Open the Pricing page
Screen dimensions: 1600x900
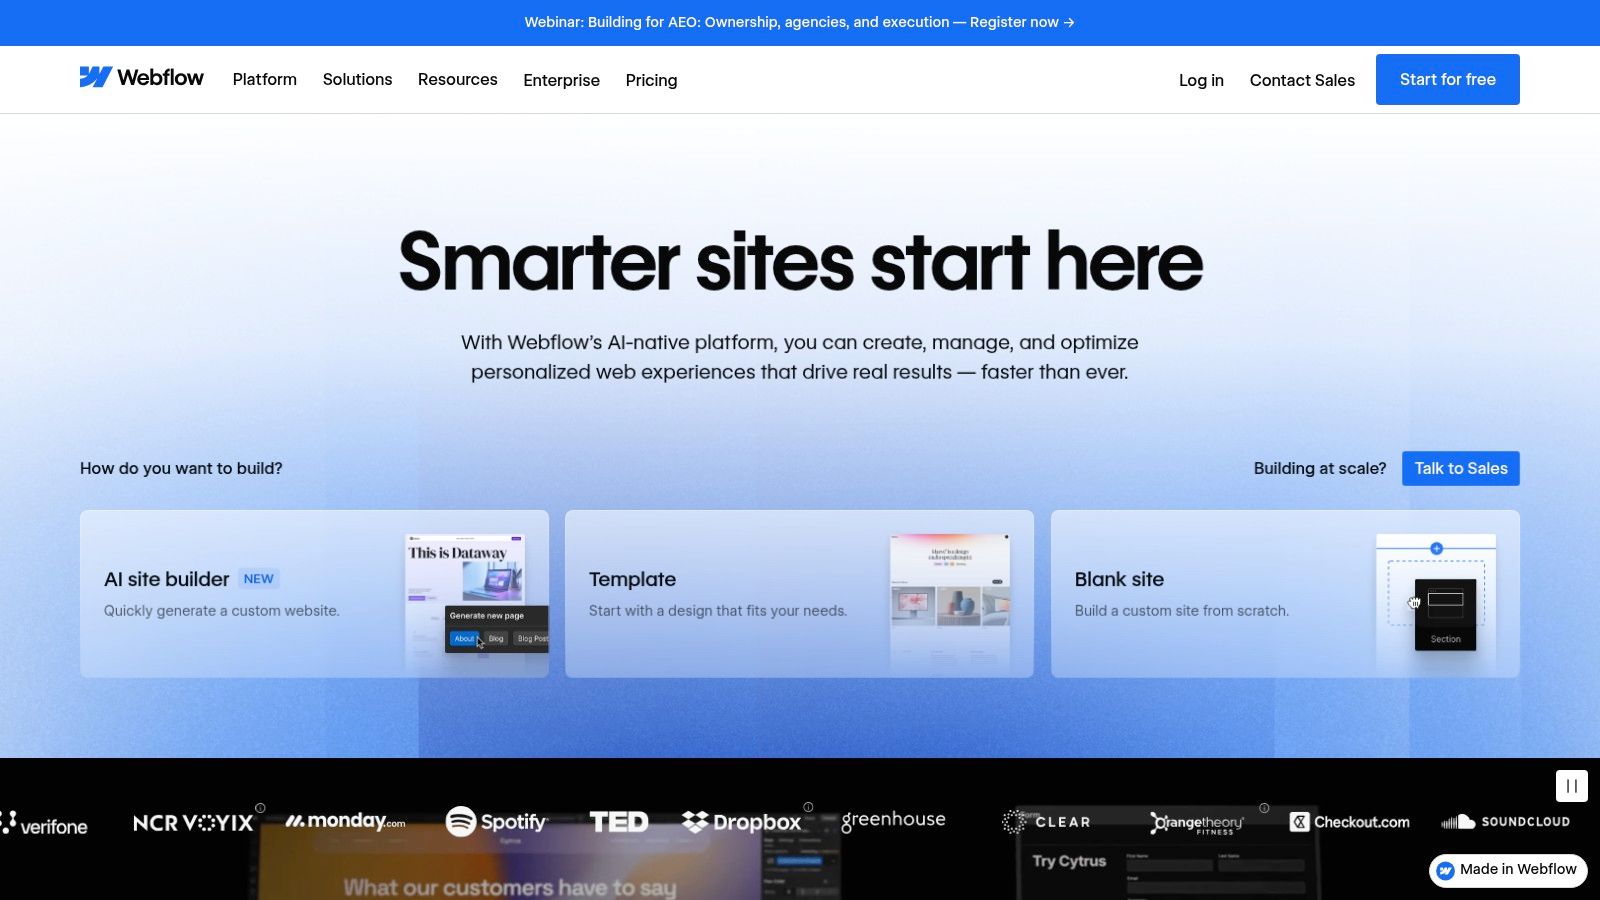pyautogui.click(x=651, y=80)
